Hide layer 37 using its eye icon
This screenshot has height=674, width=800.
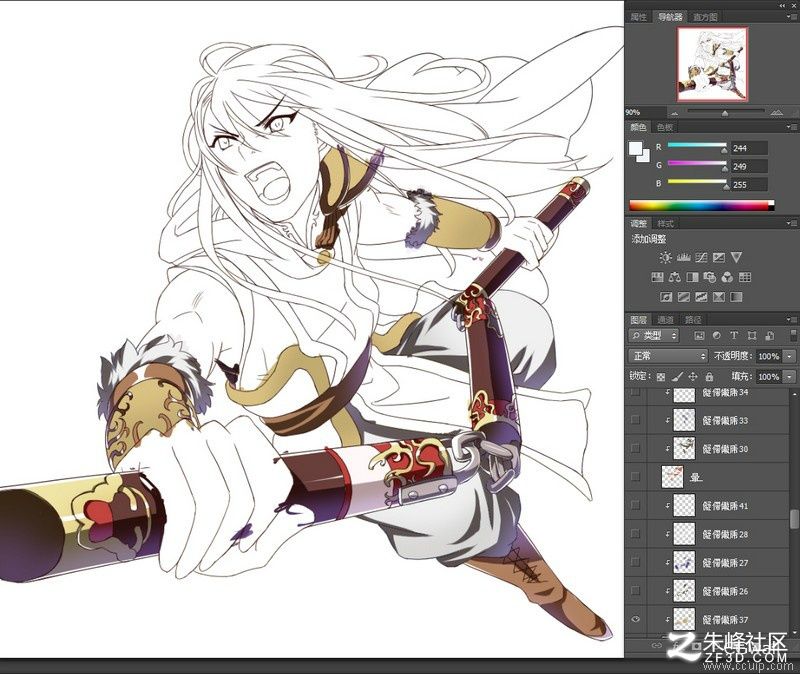[x=635, y=619]
